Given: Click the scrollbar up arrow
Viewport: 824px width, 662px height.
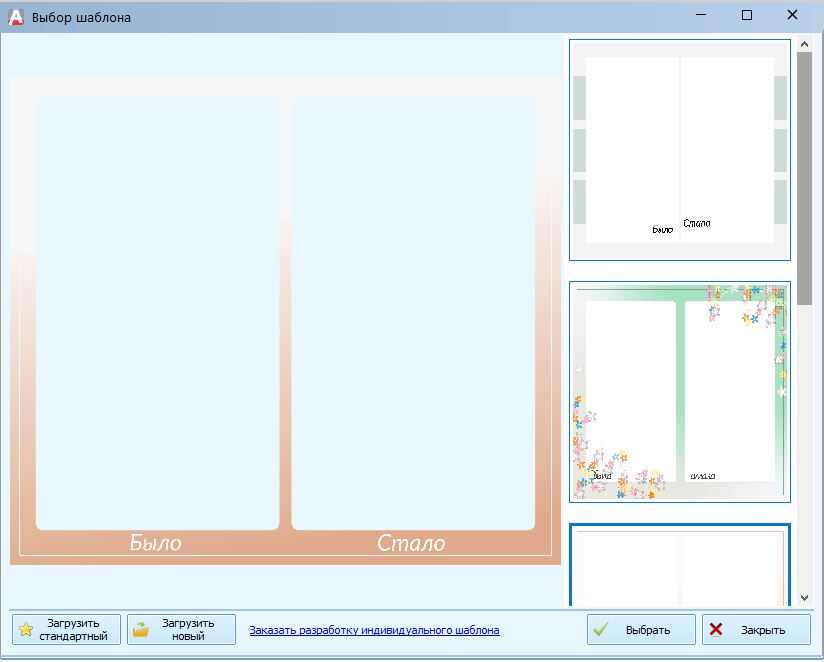Looking at the screenshot, I should pos(804,44).
